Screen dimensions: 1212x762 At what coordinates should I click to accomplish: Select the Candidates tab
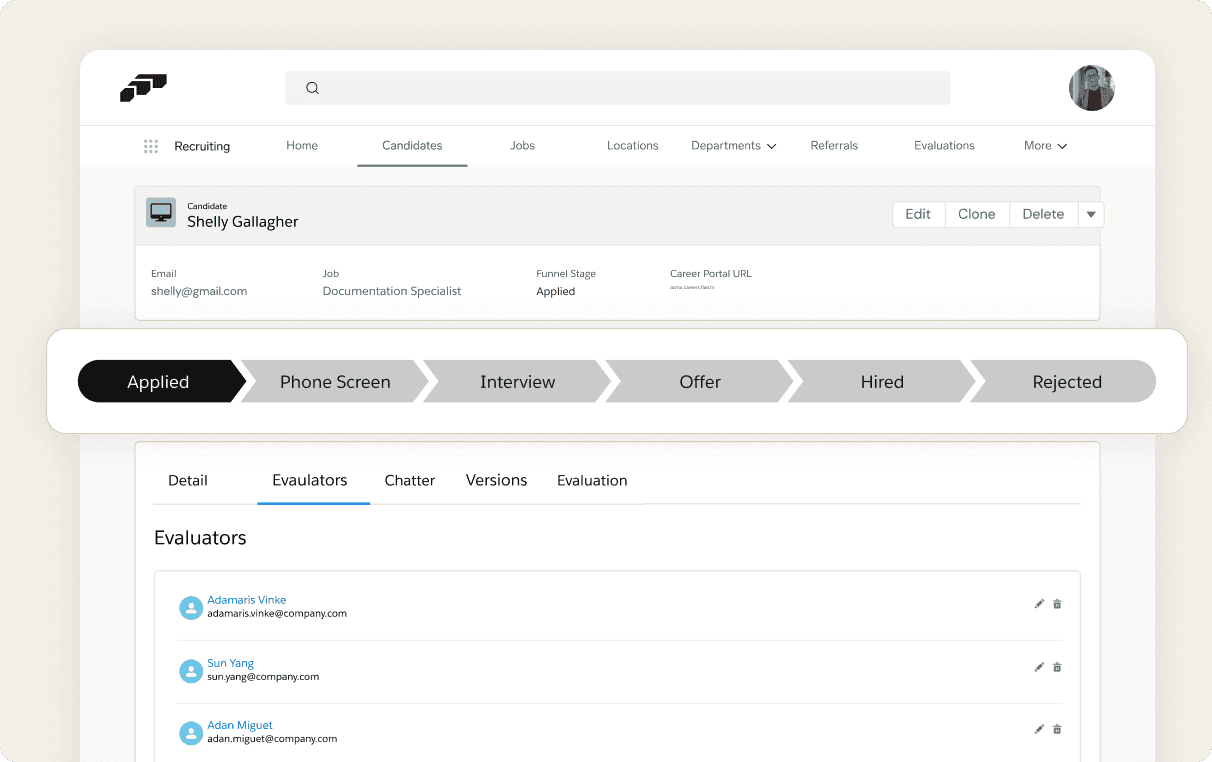[412, 146]
